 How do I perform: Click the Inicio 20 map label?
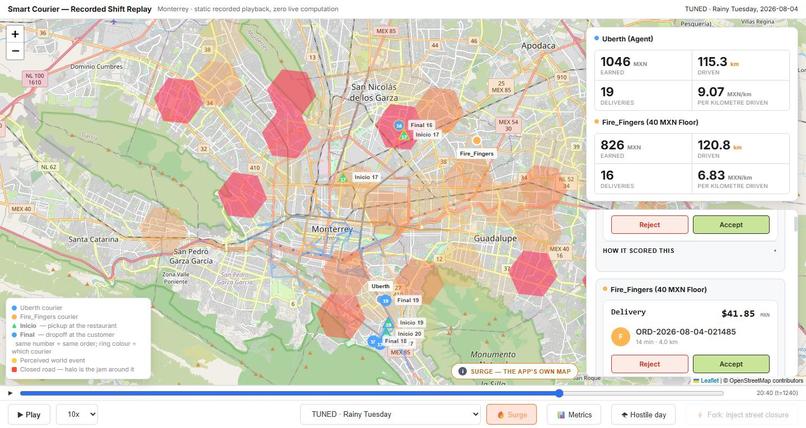click(x=411, y=333)
